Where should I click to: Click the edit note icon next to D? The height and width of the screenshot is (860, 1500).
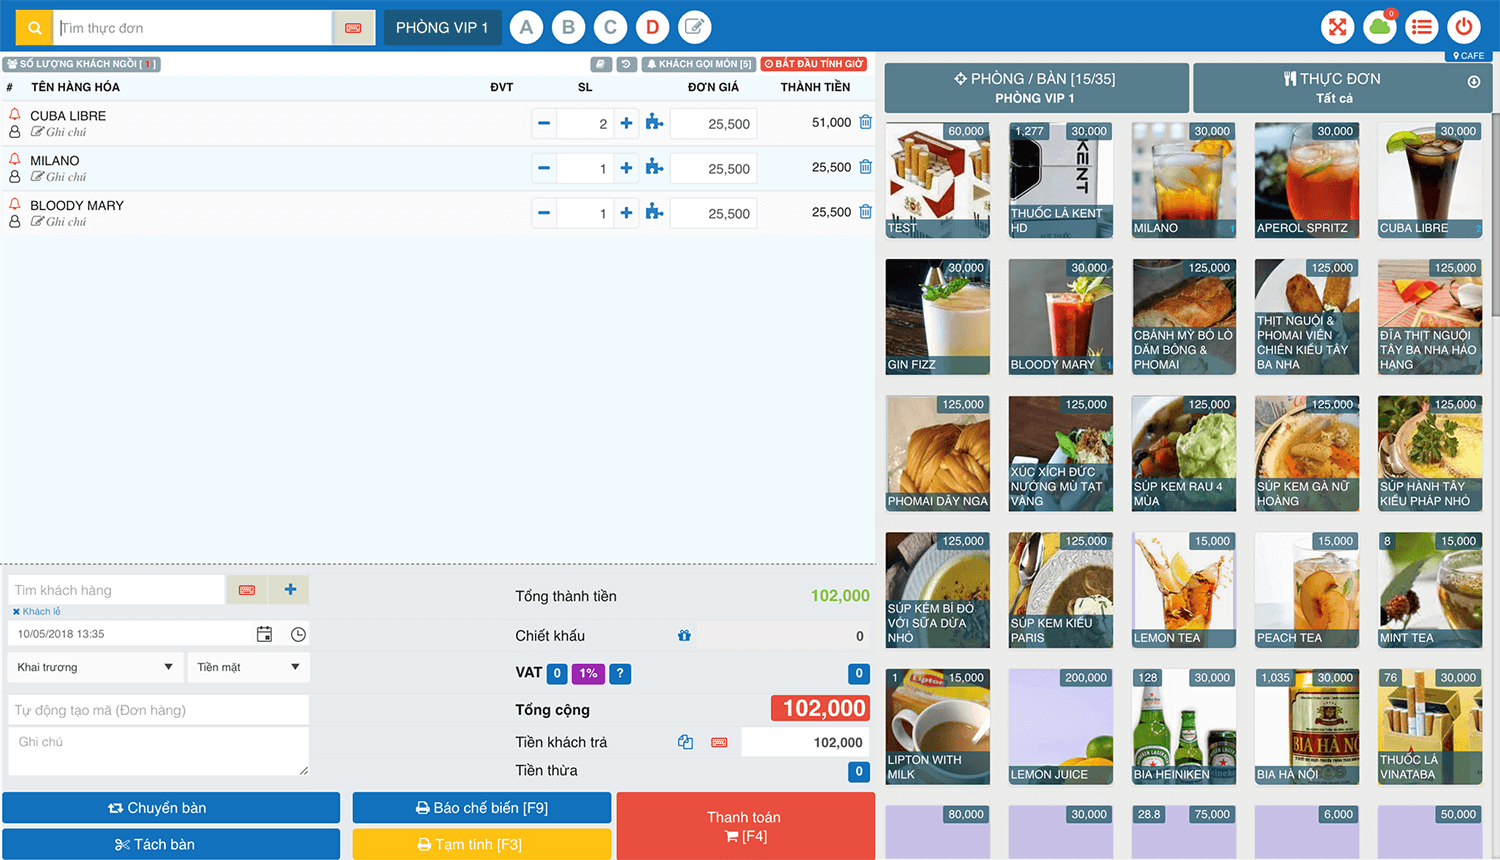pyautogui.click(x=694, y=27)
